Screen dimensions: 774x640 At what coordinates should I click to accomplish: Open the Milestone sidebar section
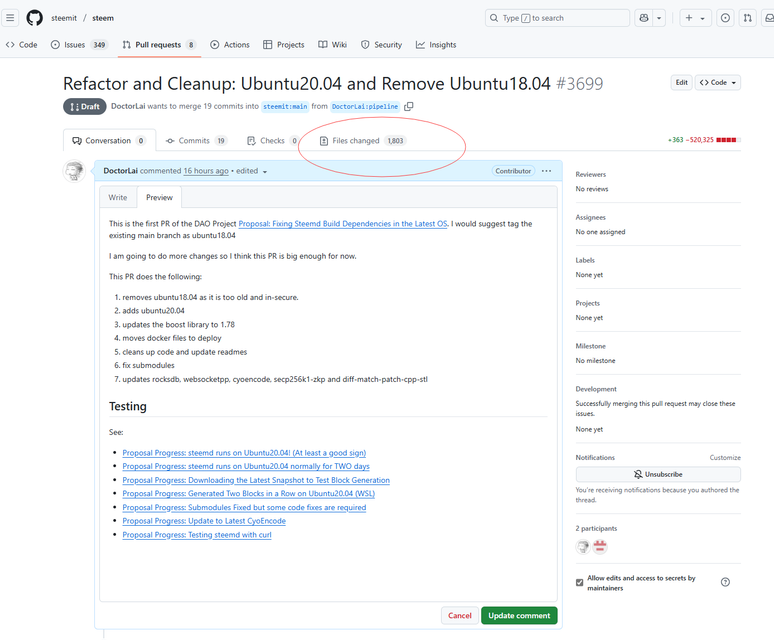590,346
